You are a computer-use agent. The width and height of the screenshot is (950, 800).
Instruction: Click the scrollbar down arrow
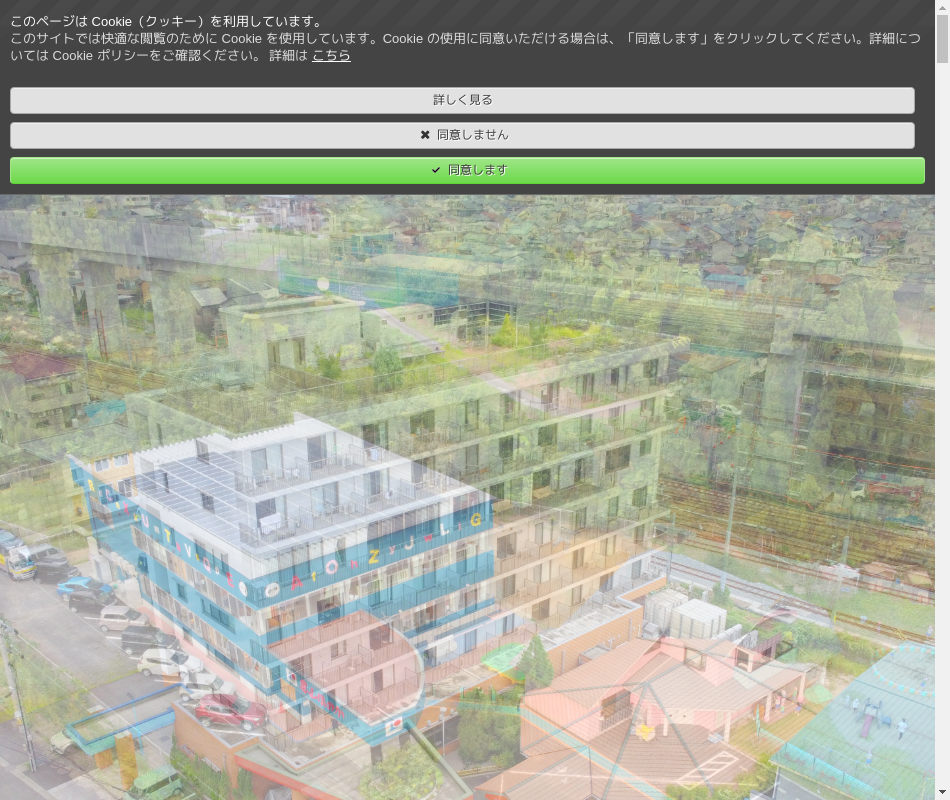pyautogui.click(x=942, y=792)
